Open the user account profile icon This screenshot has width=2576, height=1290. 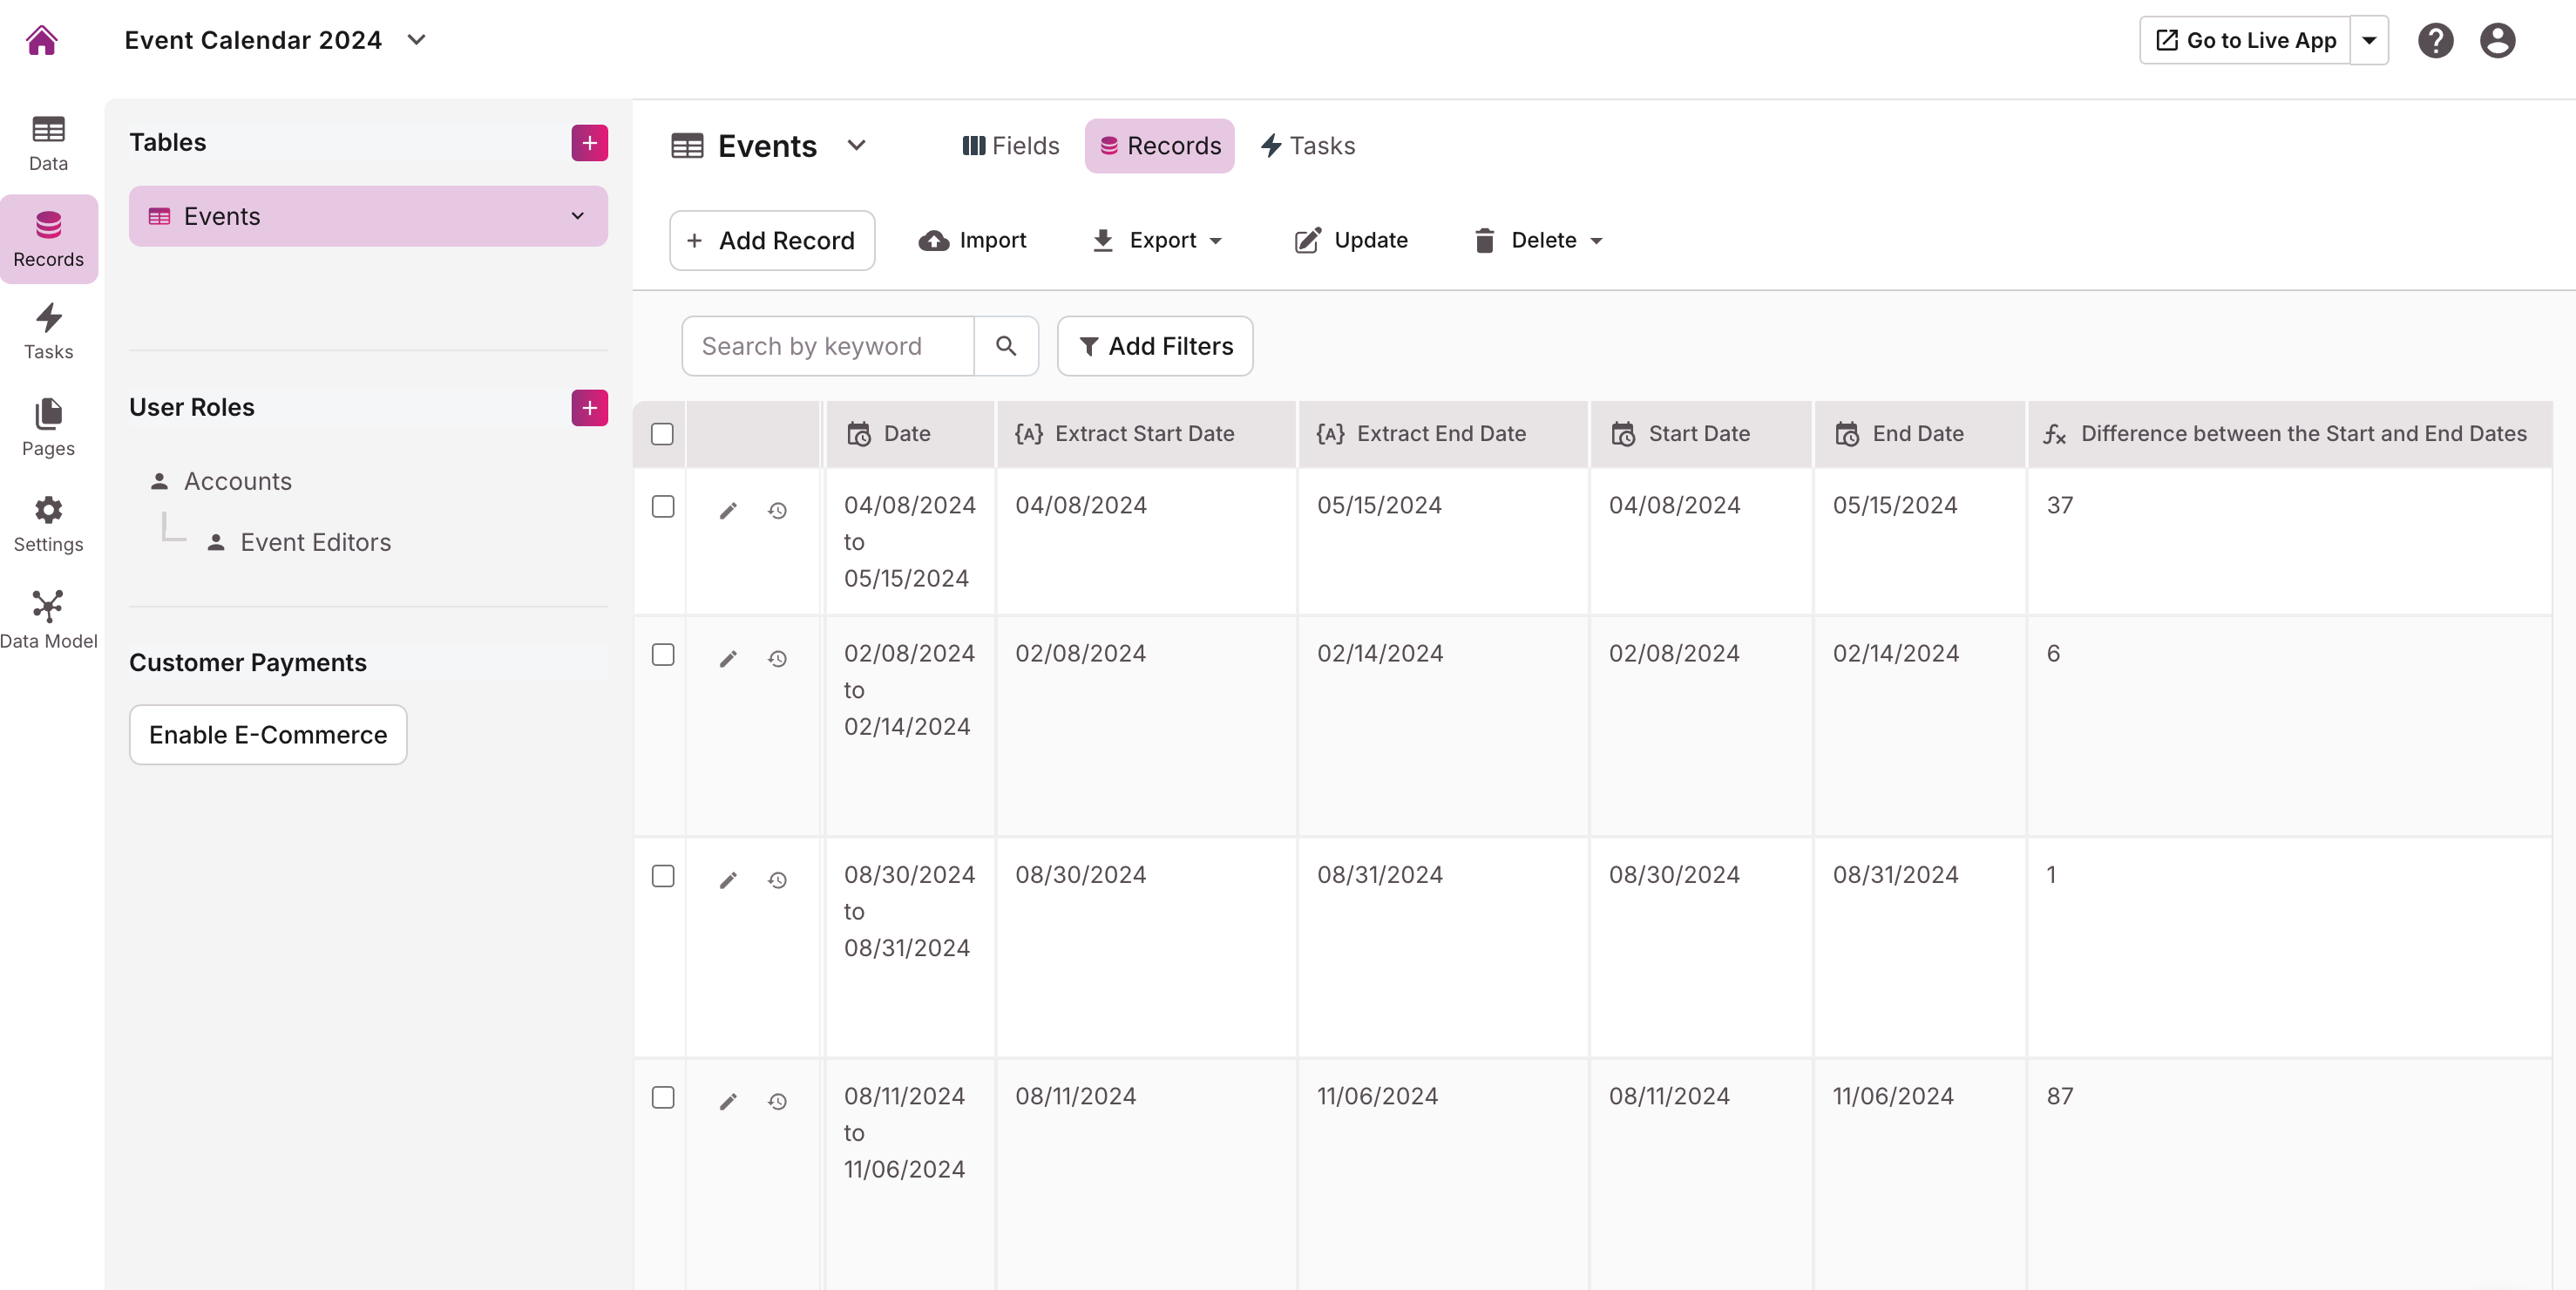2497,40
